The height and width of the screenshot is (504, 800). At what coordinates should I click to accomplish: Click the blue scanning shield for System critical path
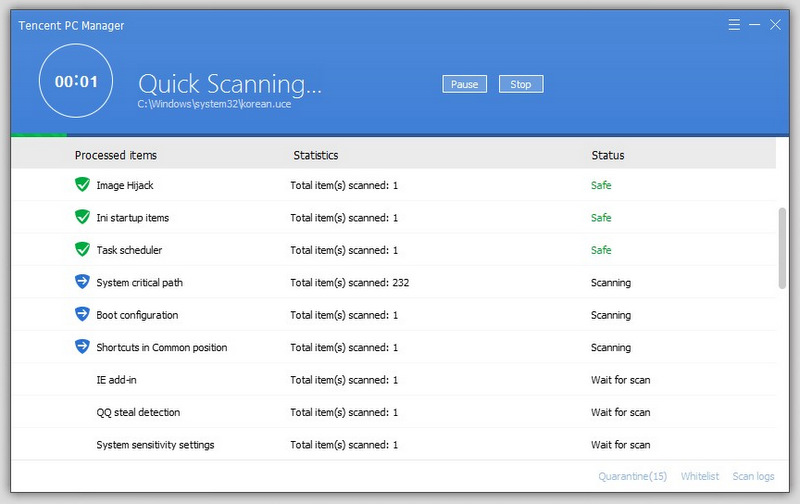click(82, 282)
